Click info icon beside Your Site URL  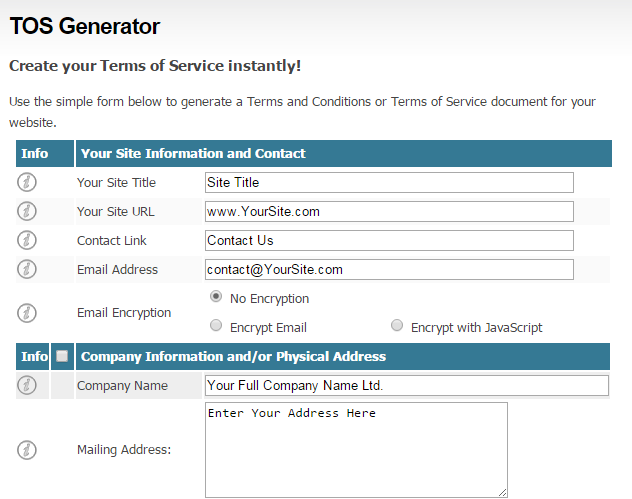[x=27, y=211]
